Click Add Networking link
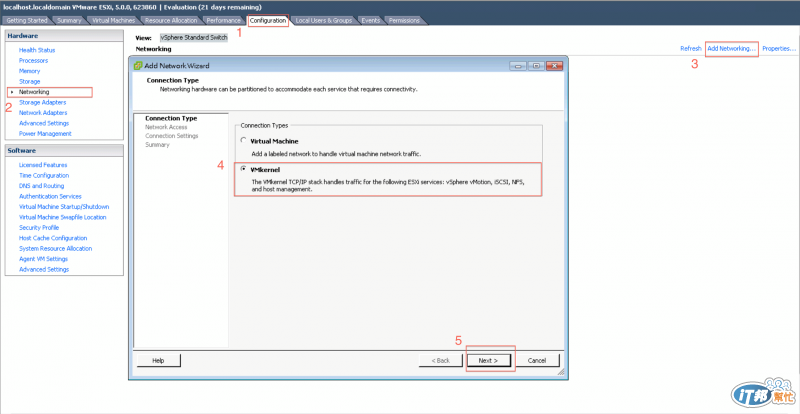Viewport: 800px width, 414px height. 731,49
